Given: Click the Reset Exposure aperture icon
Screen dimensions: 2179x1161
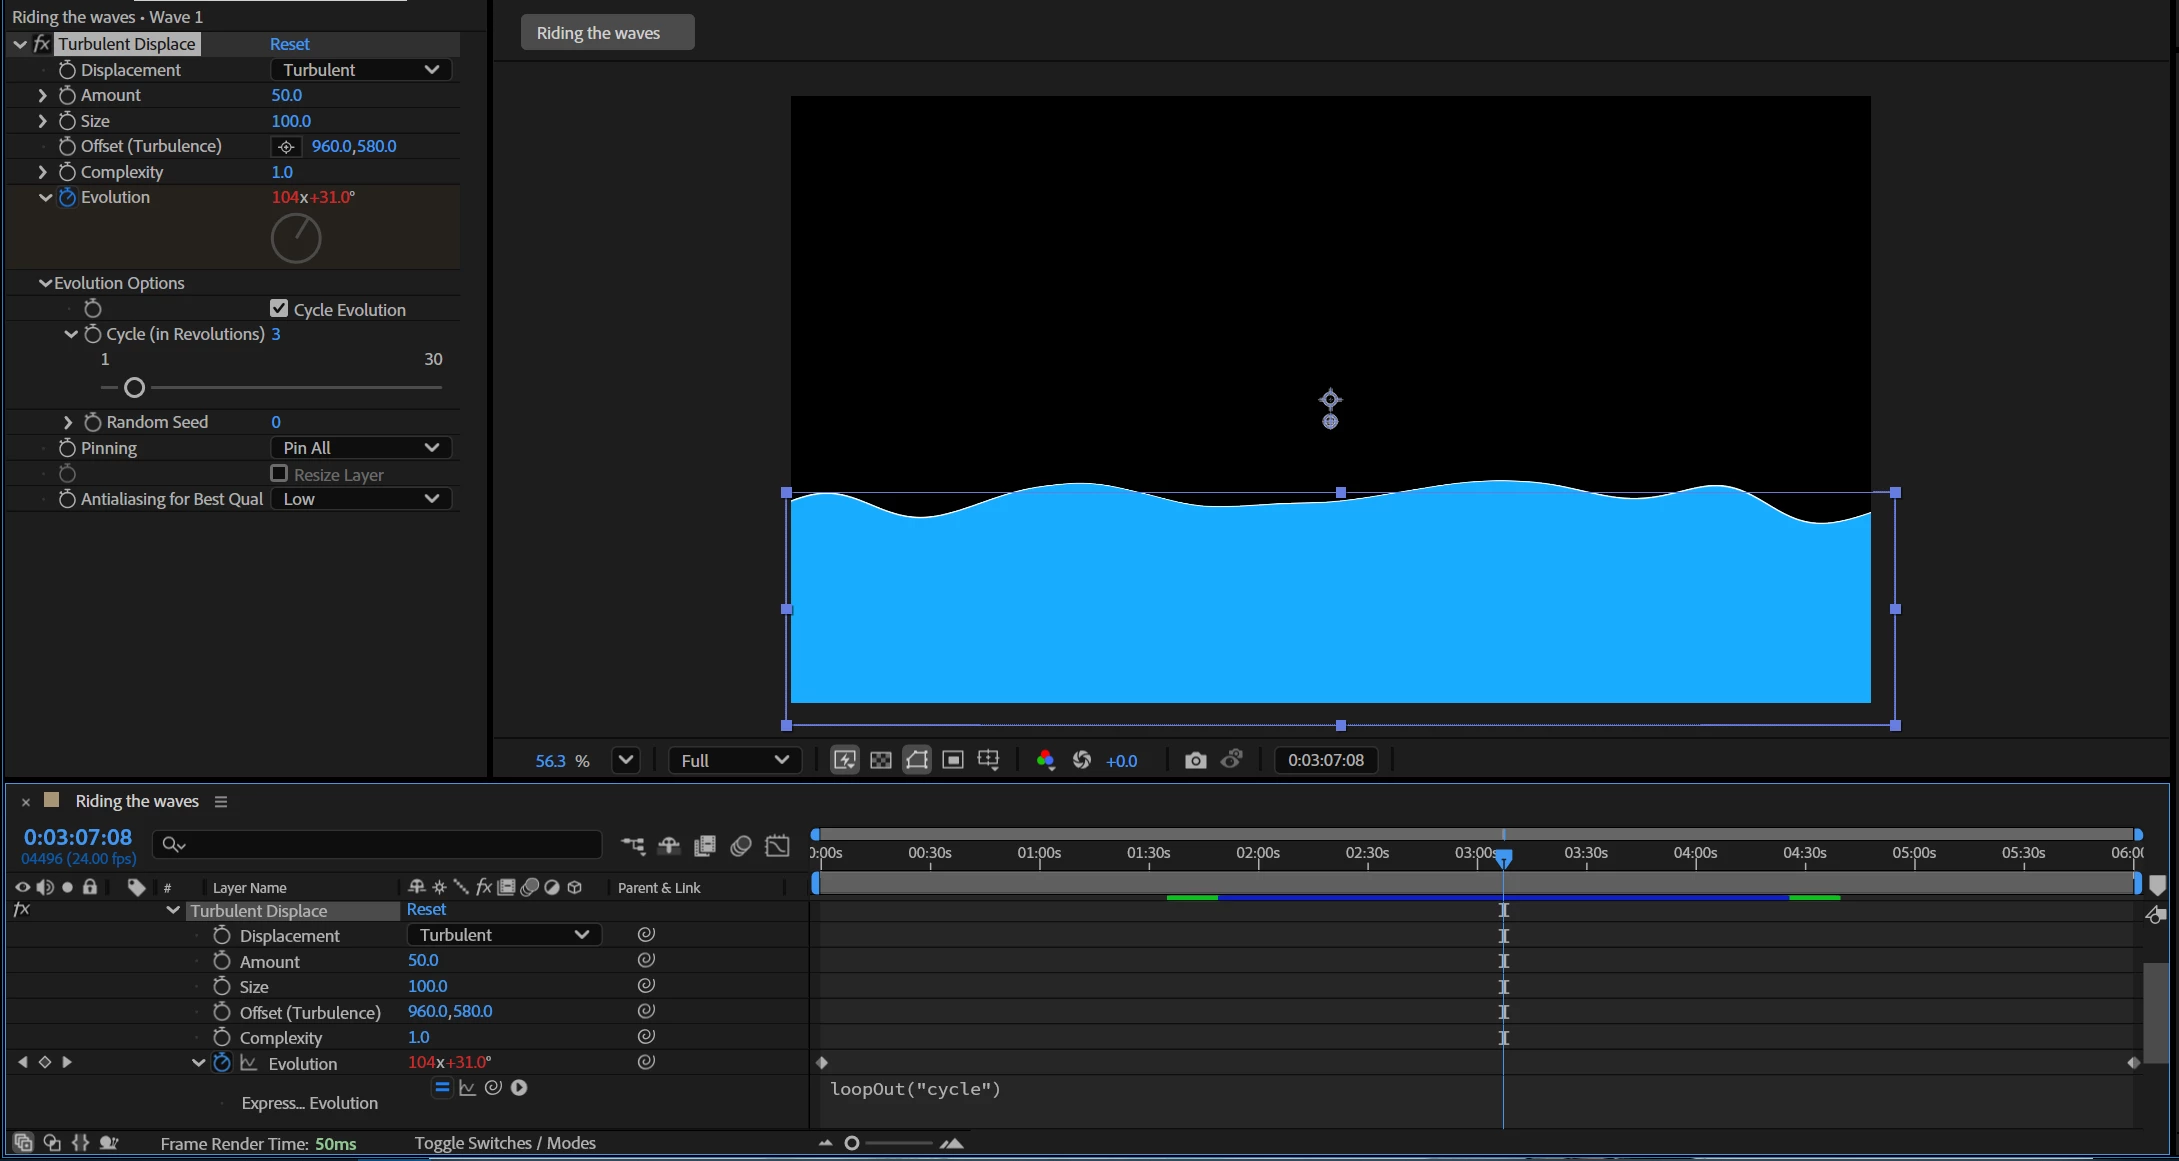Looking at the screenshot, I should pos(1082,761).
